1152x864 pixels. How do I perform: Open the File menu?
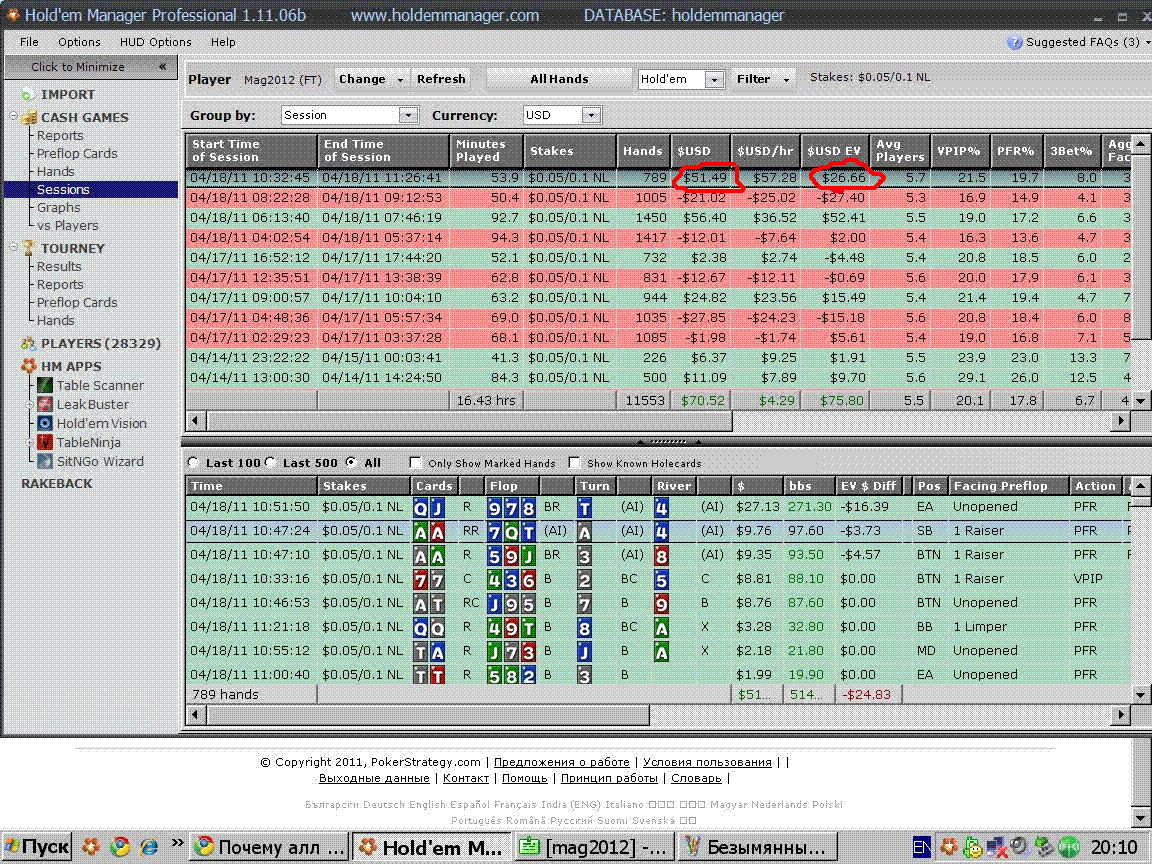[x=29, y=42]
